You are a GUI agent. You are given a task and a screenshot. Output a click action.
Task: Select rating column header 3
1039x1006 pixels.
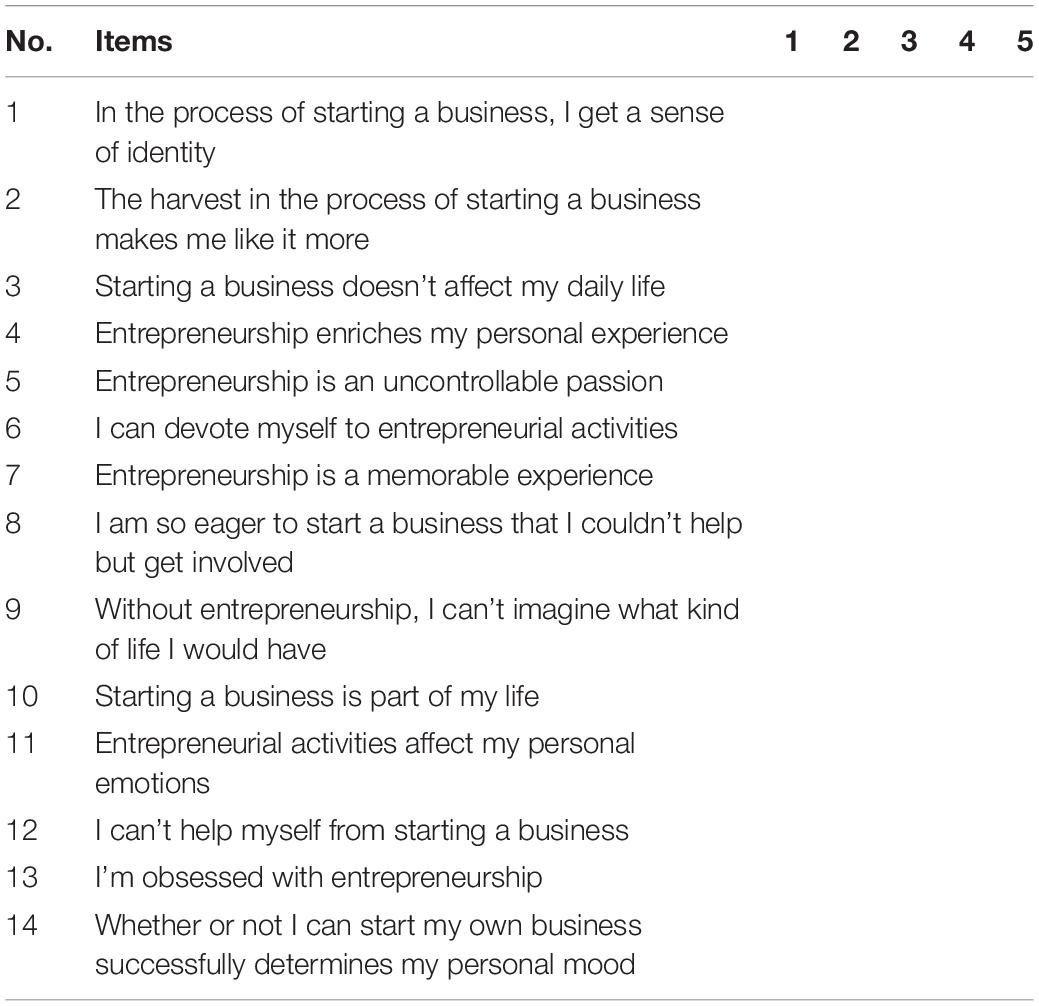[908, 41]
